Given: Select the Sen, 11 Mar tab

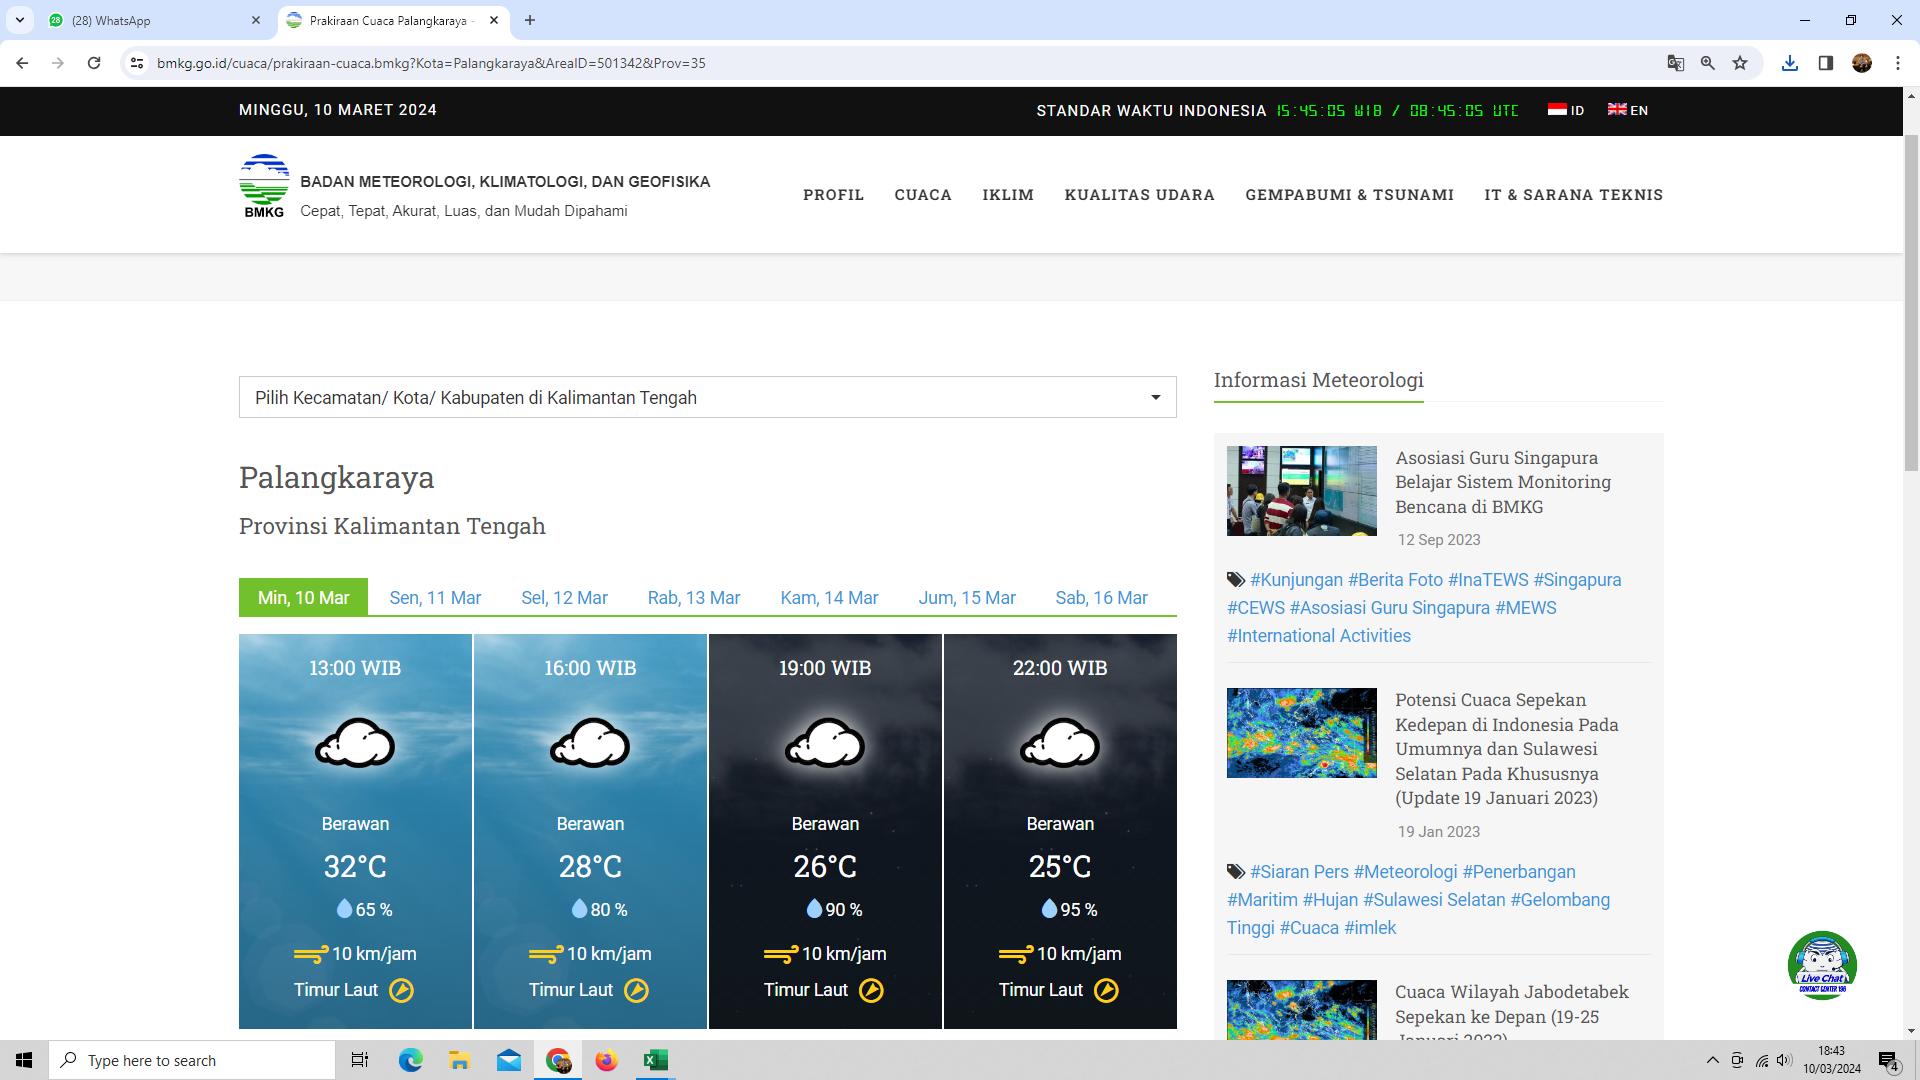Looking at the screenshot, I should (435, 597).
